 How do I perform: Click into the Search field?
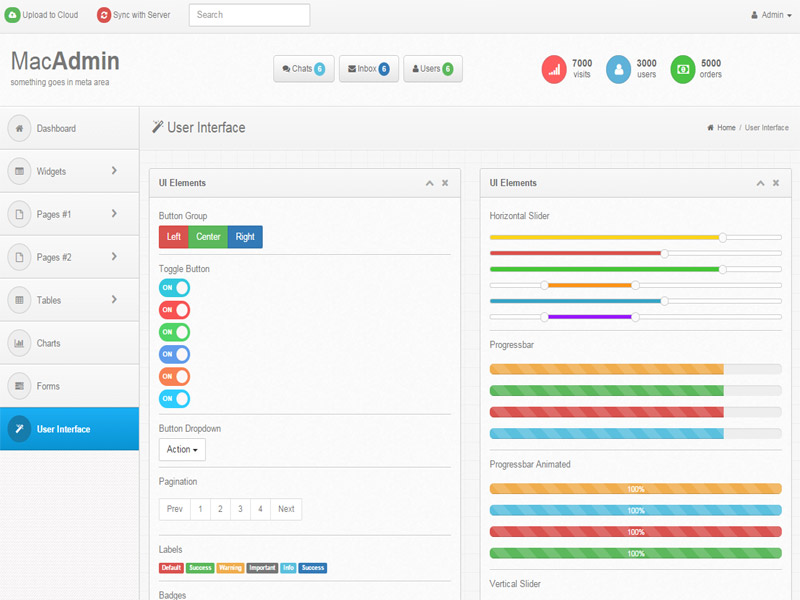pyautogui.click(x=249, y=15)
